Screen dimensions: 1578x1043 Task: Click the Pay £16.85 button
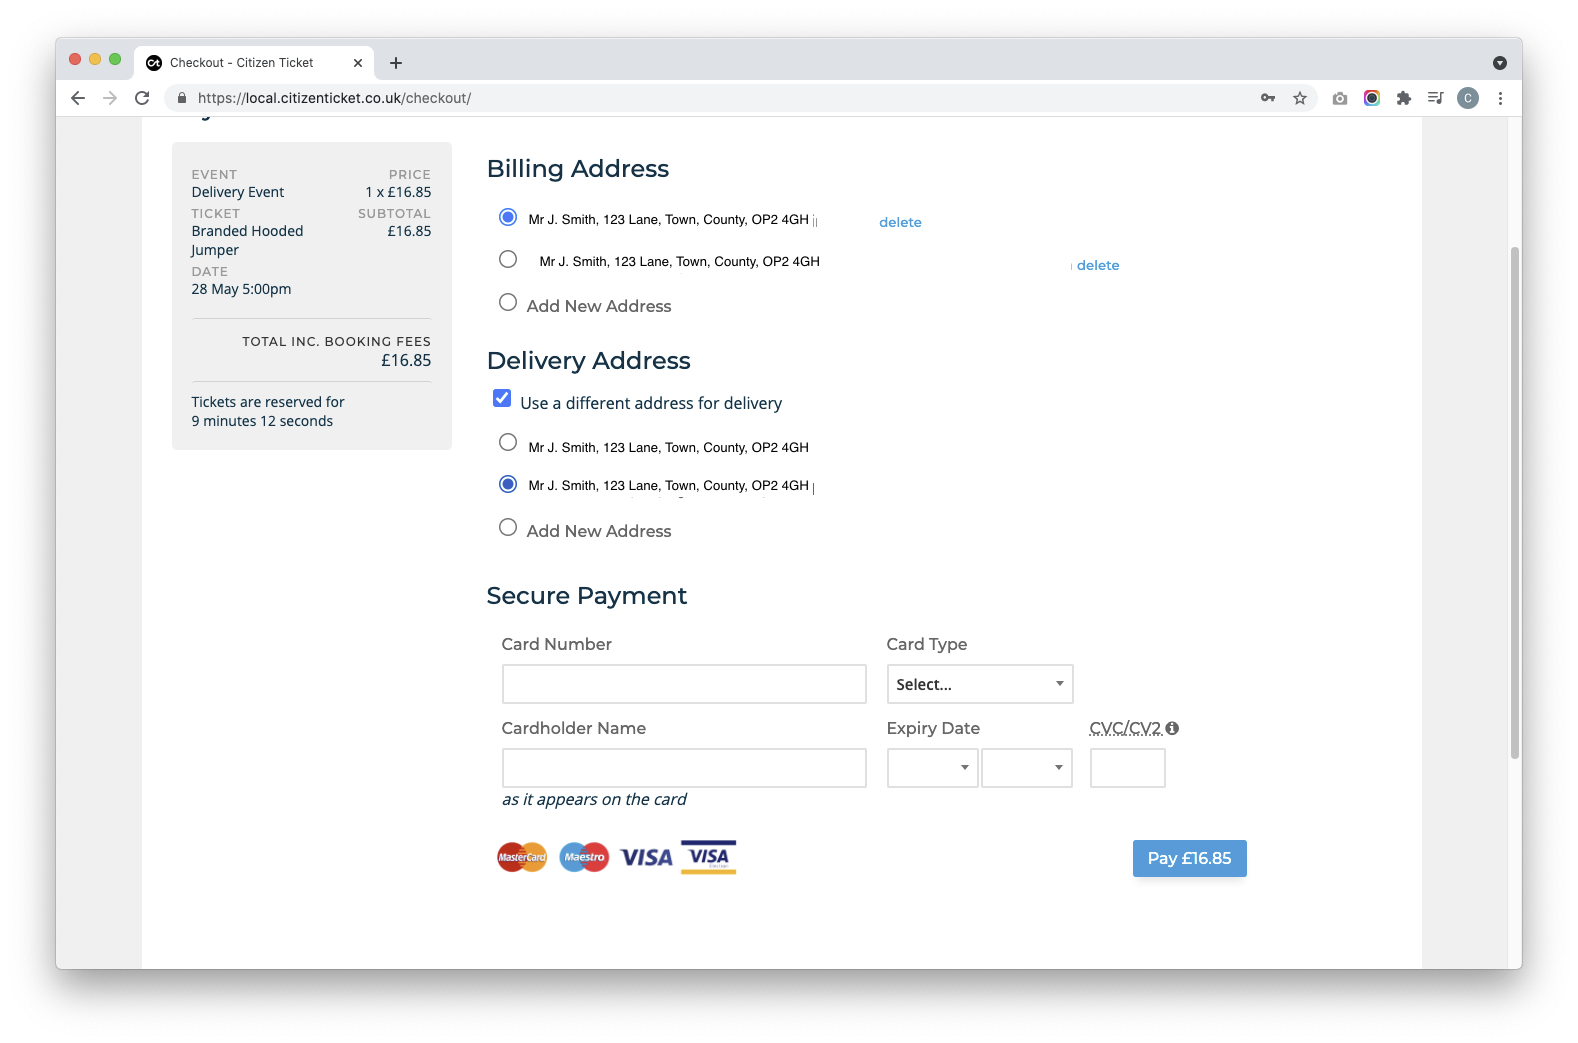(x=1190, y=858)
